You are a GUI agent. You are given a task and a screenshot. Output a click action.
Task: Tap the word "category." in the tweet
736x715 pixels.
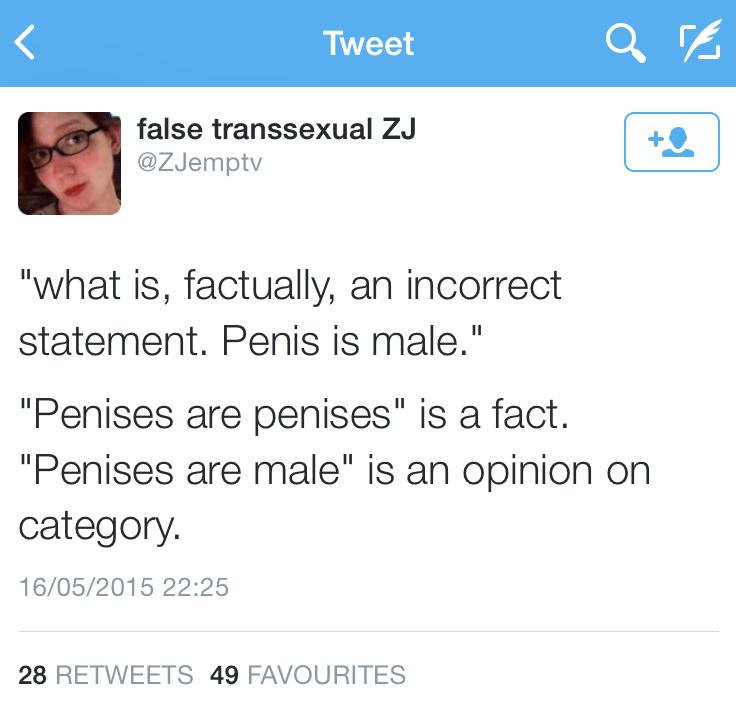point(100,525)
